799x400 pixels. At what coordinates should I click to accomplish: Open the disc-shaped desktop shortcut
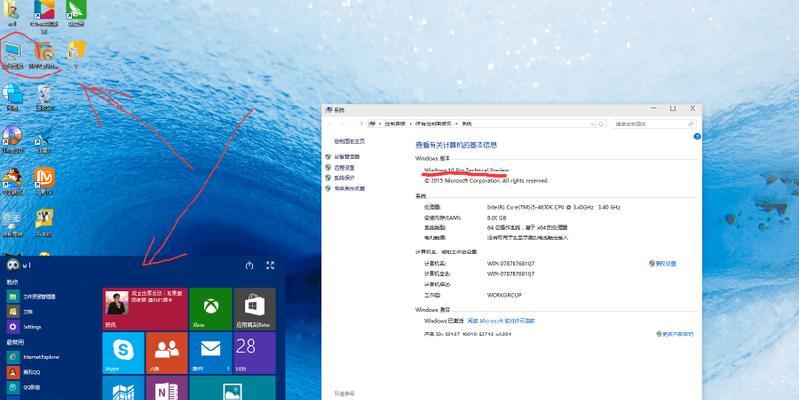12,138
